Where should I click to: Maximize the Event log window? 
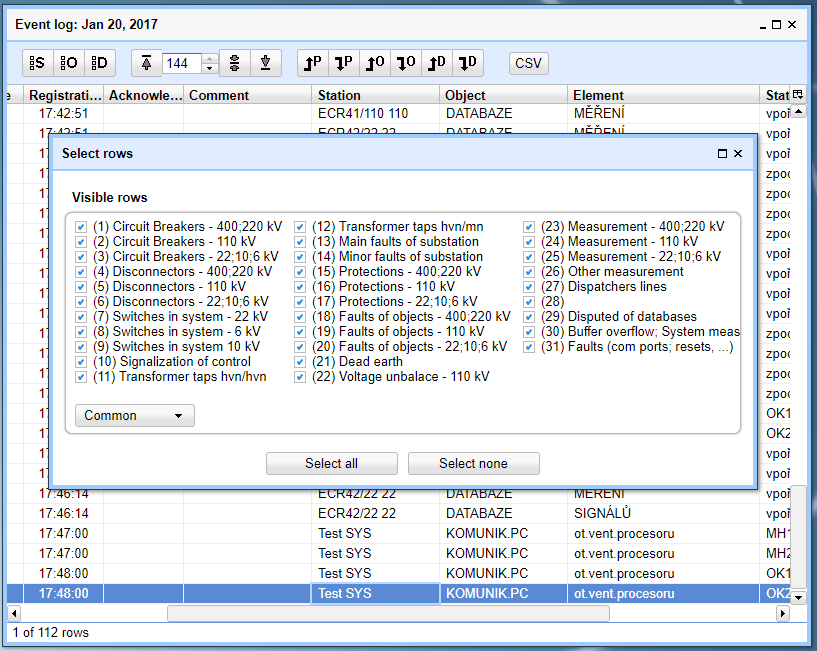tap(776, 24)
